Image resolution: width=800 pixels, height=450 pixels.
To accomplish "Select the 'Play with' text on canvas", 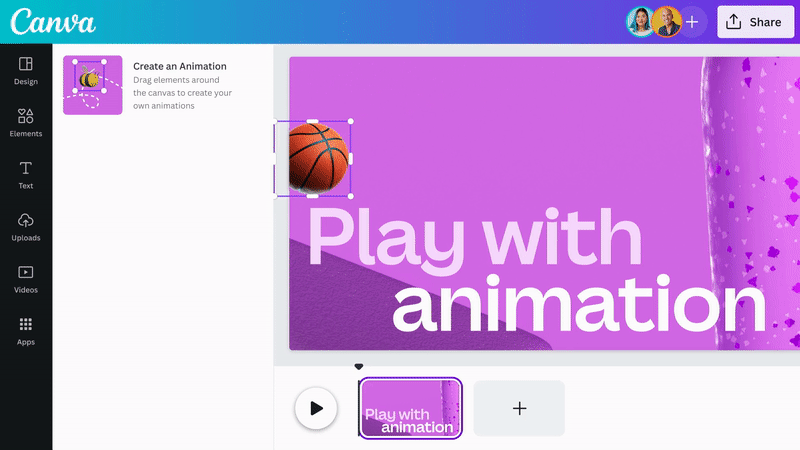I will point(474,237).
